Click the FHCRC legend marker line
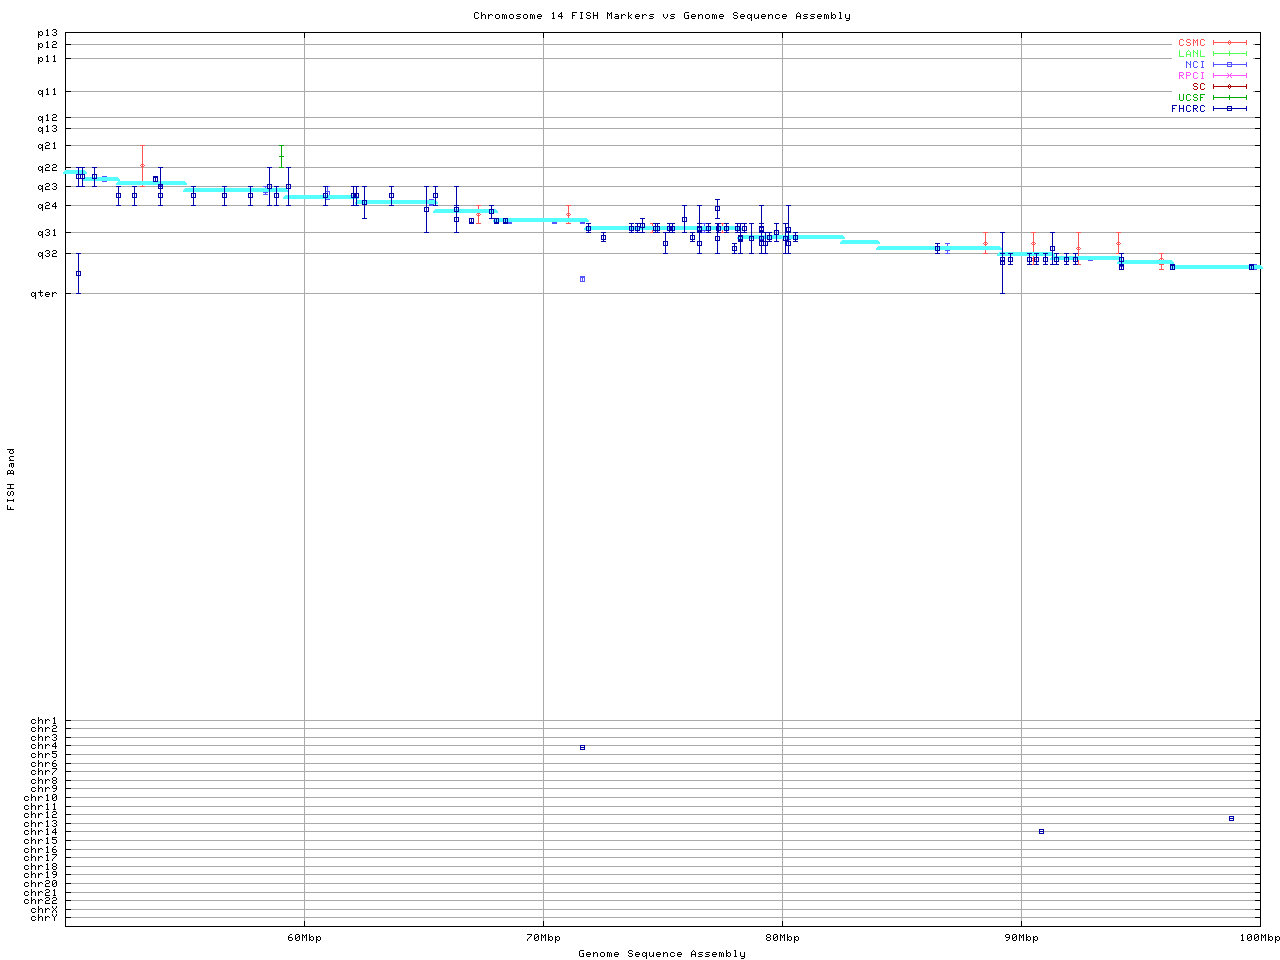 (1229, 109)
